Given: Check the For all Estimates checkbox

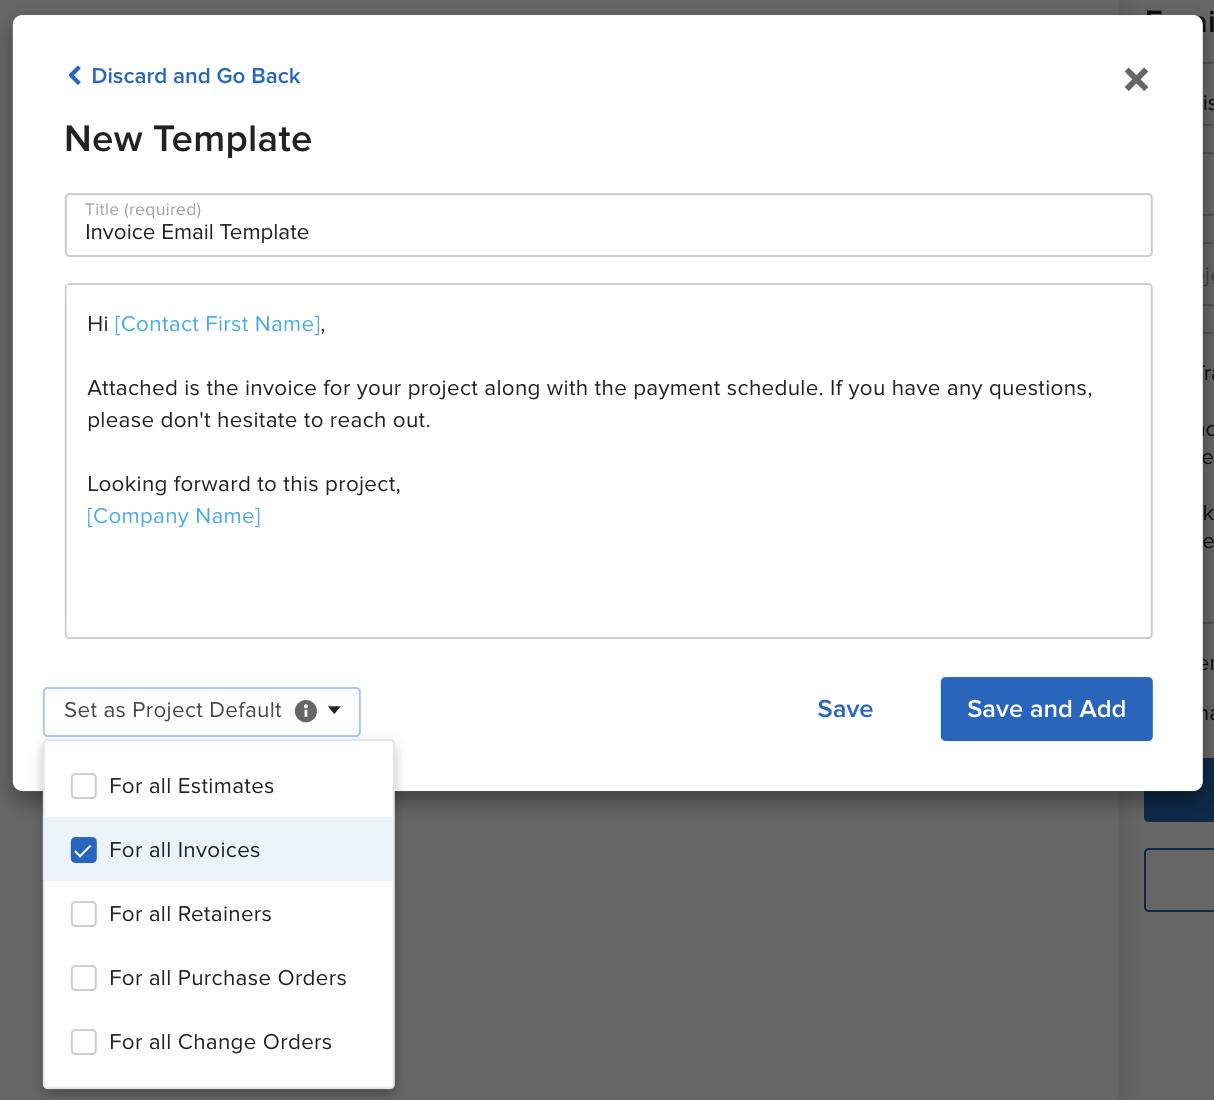Looking at the screenshot, I should 84,786.
